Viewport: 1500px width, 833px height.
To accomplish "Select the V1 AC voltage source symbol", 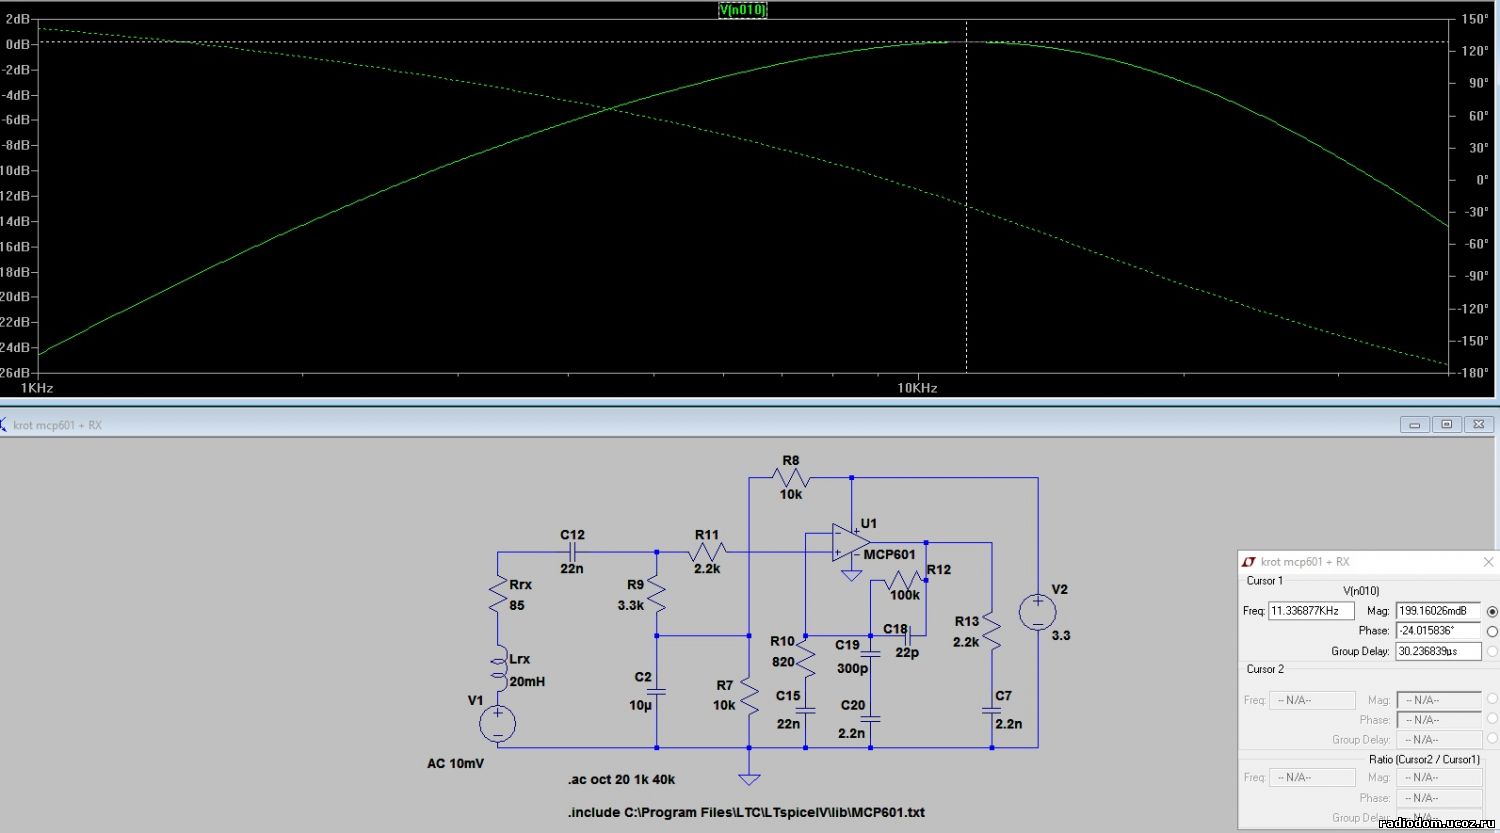I will pyautogui.click(x=497, y=724).
